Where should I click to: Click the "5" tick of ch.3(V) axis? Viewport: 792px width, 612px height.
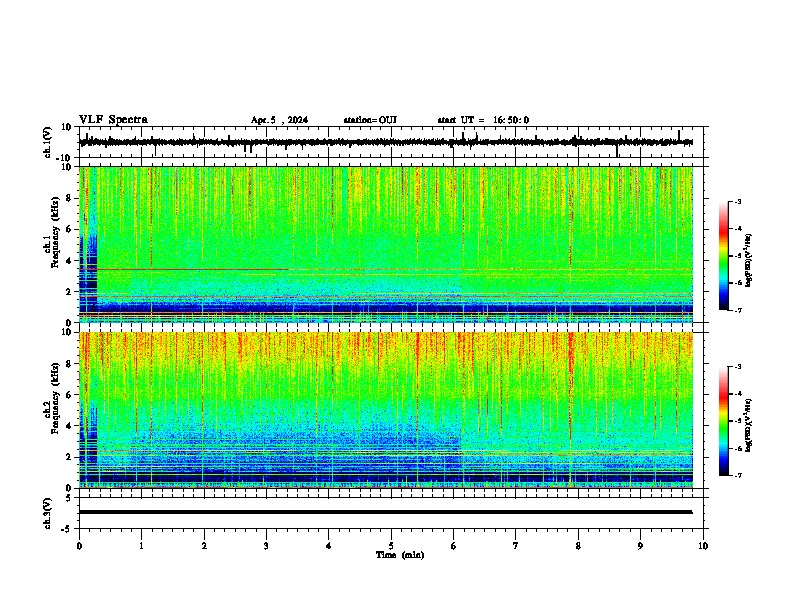coord(69,497)
